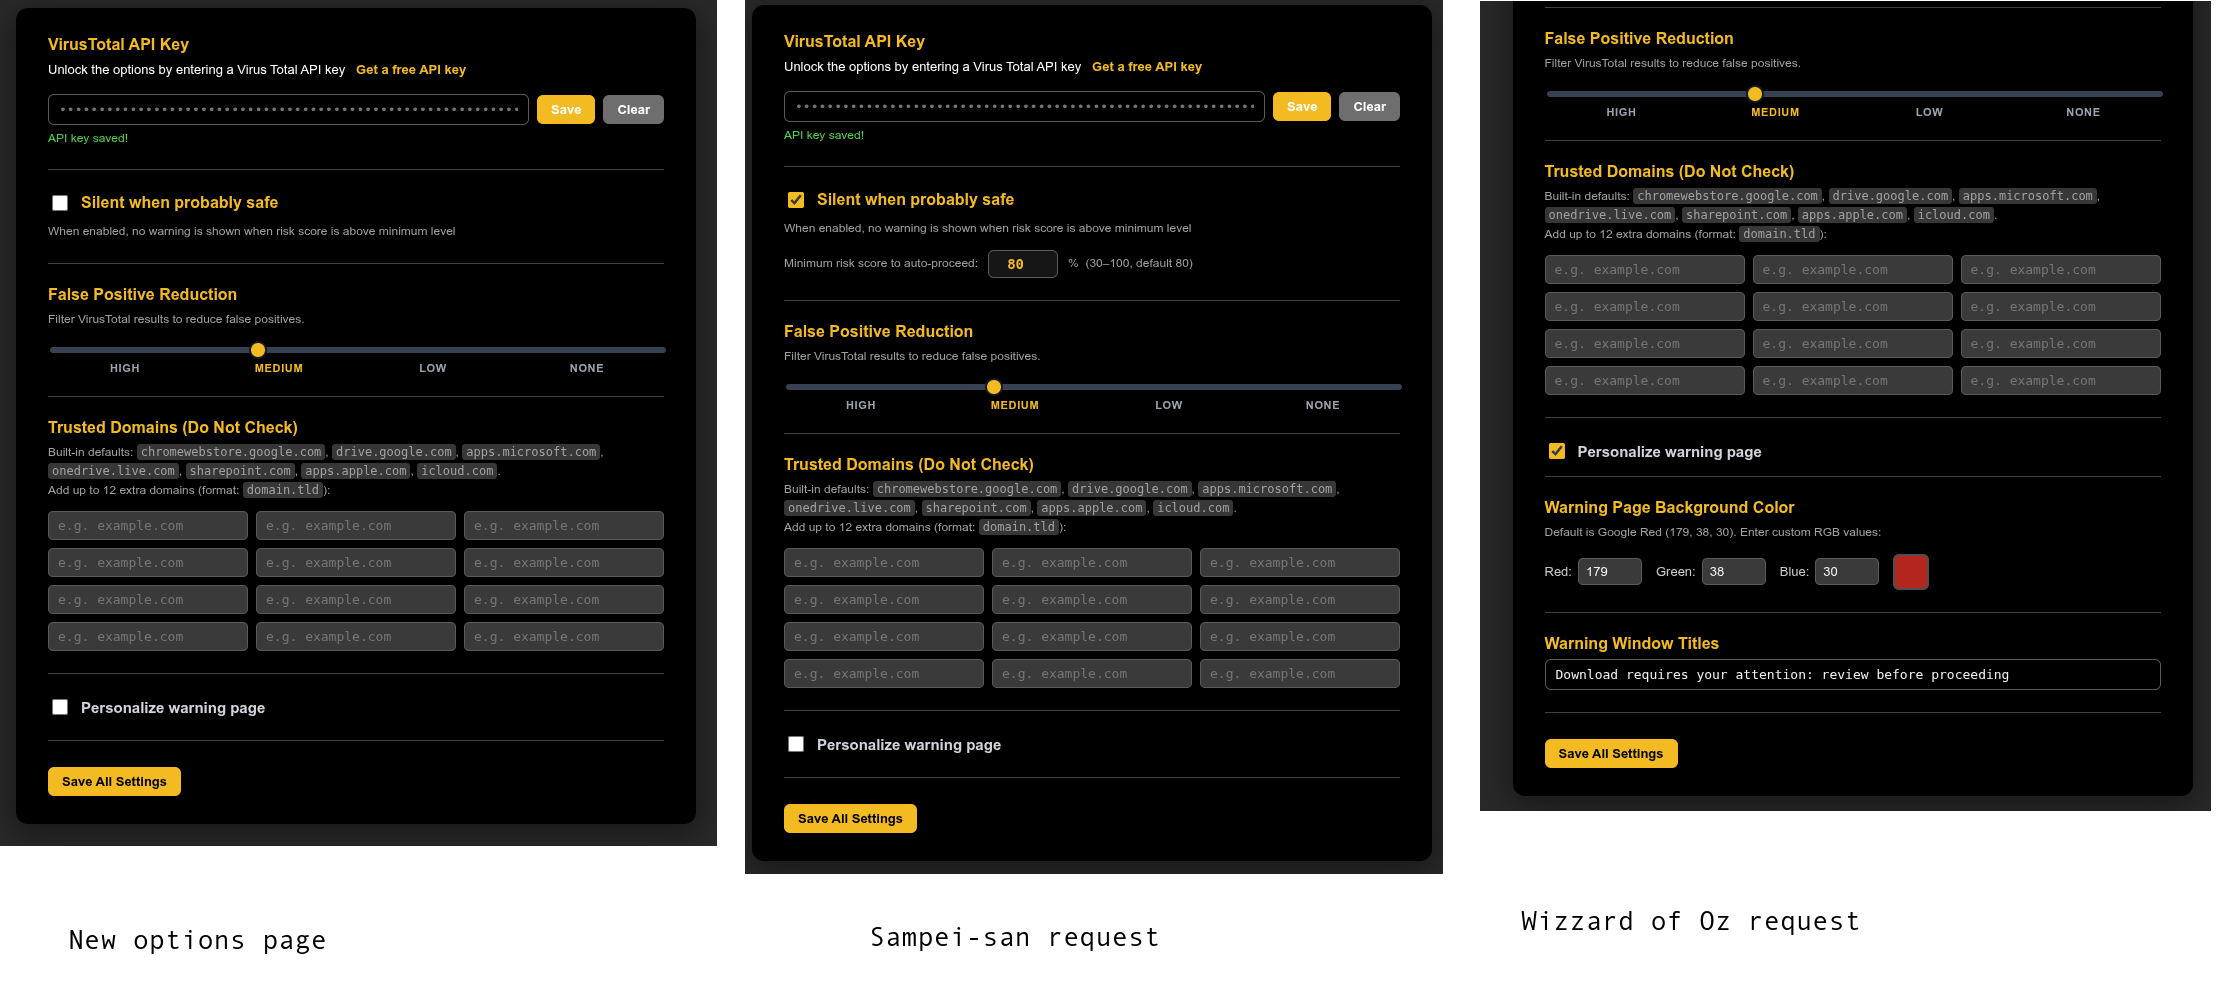The height and width of the screenshot is (992, 2223).
Task: Set left panel slider to LOW
Action: click(433, 350)
